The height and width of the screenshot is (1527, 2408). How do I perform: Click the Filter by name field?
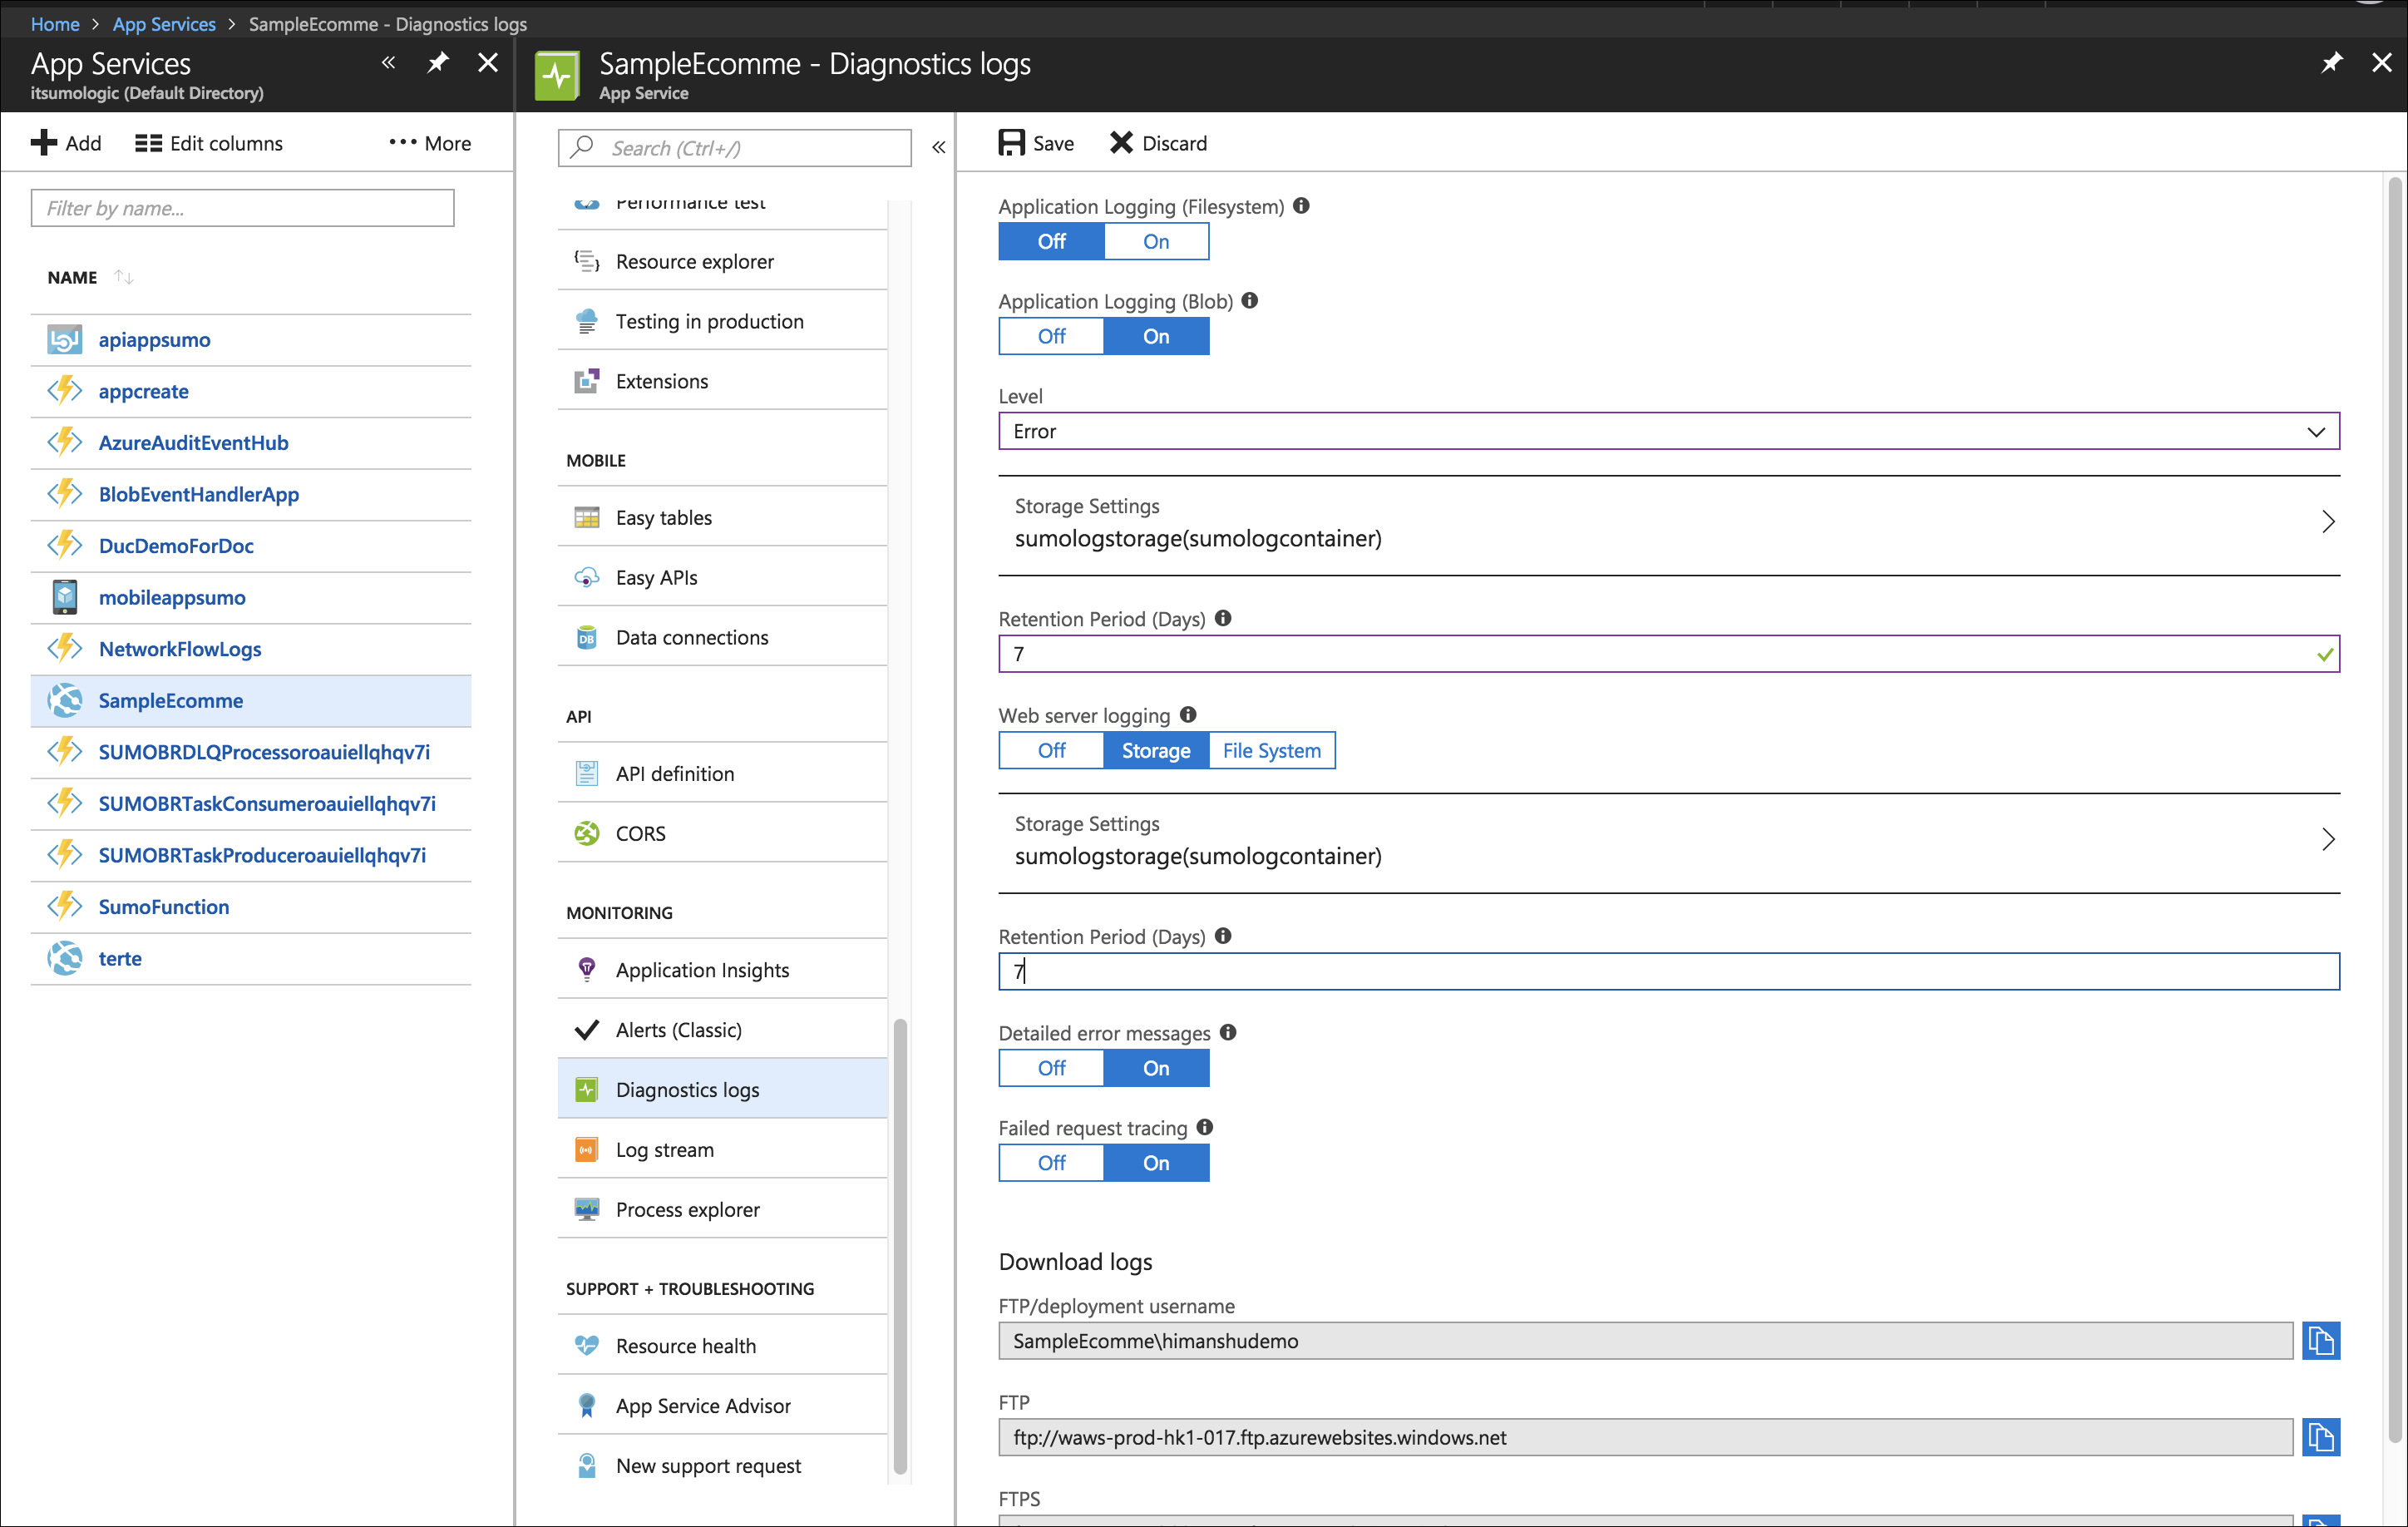[243, 208]
